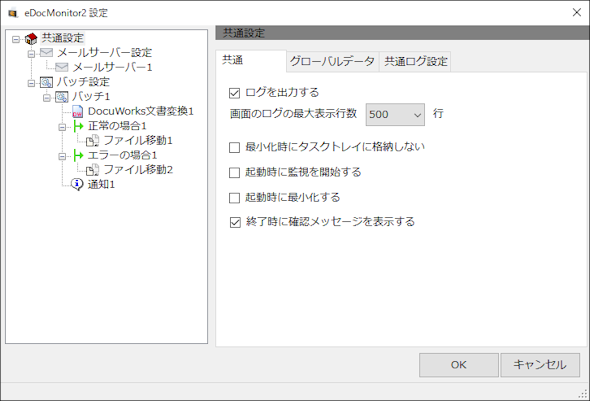This screenshot has height=401, width=590.
Task: Click the red house icon beside 共通設定
Action: point(31,38)
